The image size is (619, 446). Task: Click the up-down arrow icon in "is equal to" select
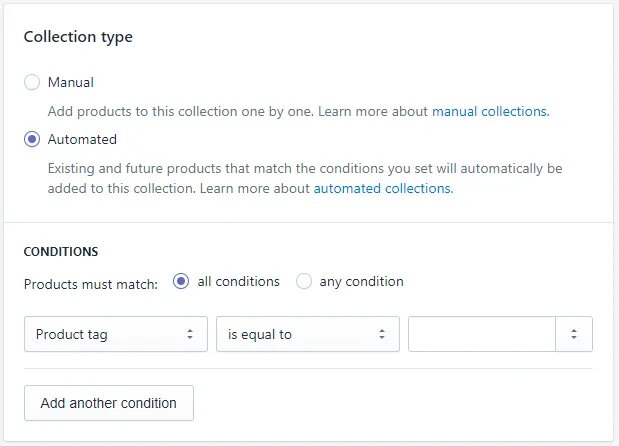click(382, 335)
